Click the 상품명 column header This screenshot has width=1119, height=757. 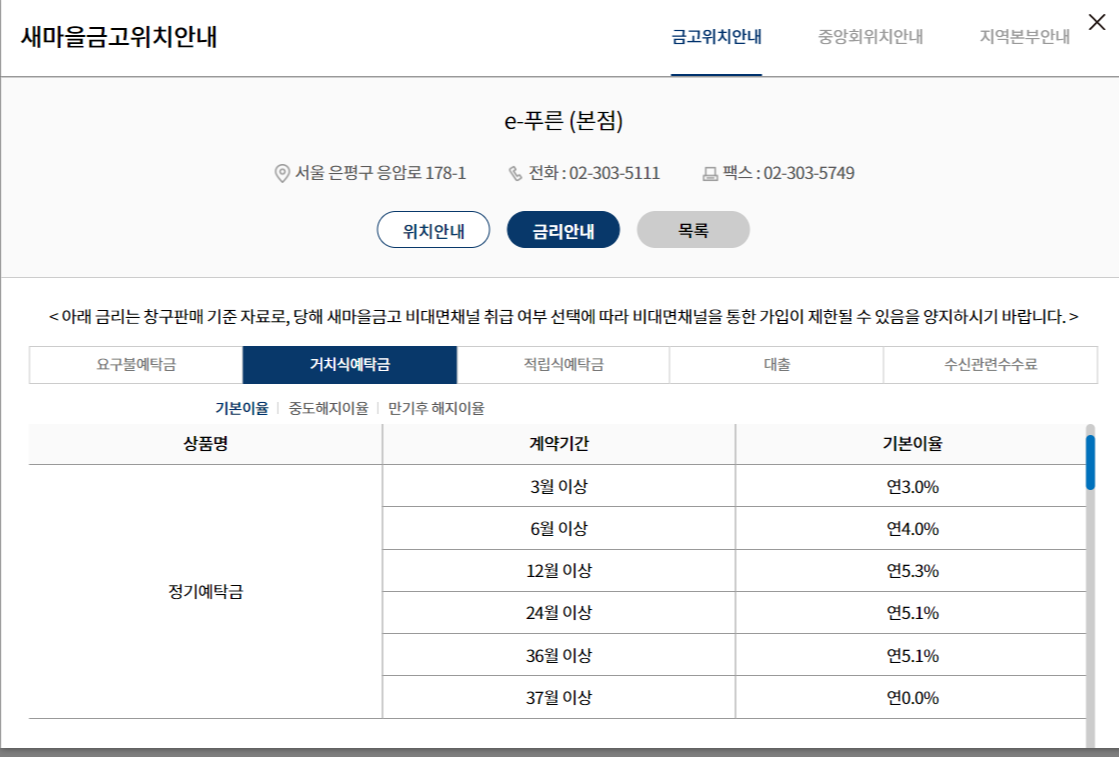pos(206,444)
